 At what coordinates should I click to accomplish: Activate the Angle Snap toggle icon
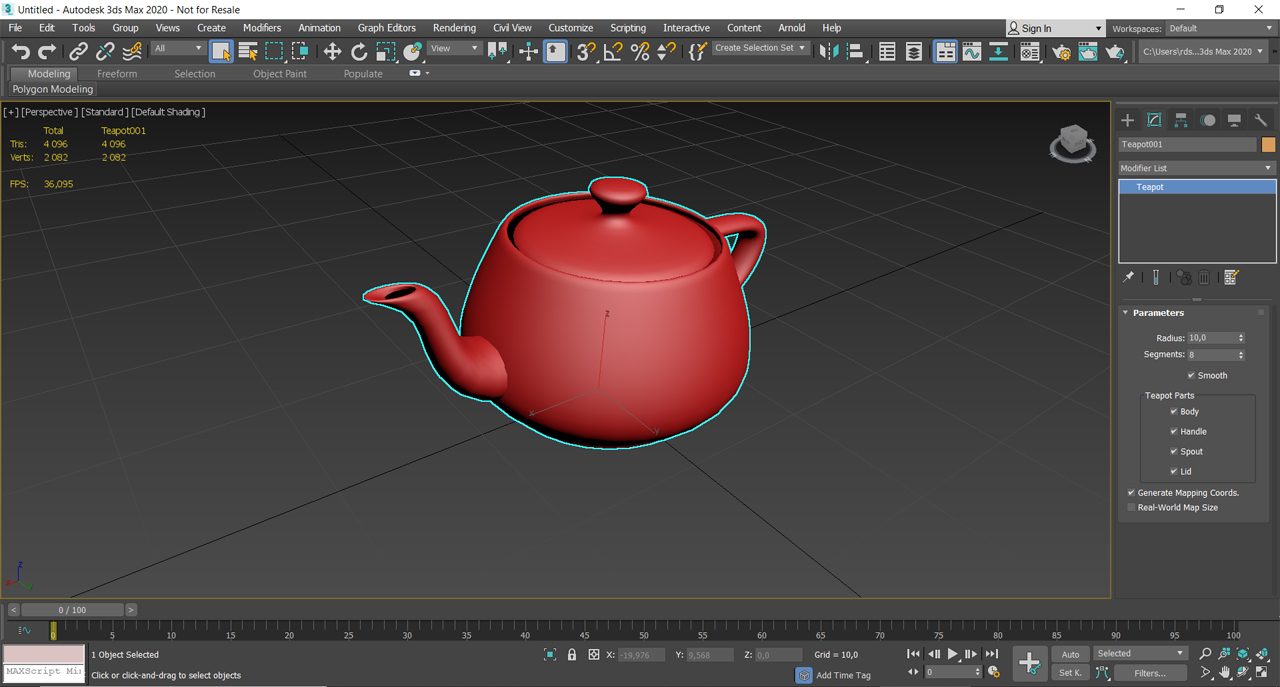click(x=613, y=51)
